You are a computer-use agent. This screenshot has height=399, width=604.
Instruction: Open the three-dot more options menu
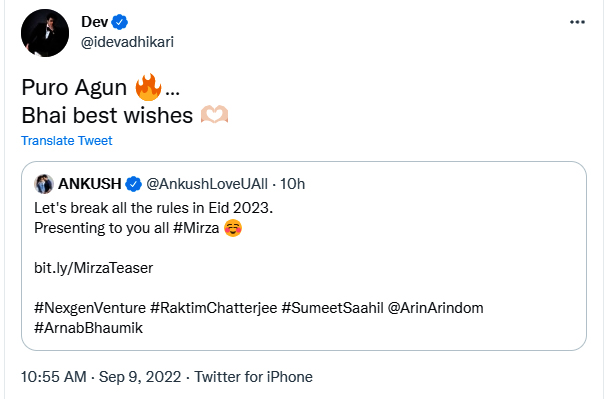pyautogui.click(x=577, y=22)
